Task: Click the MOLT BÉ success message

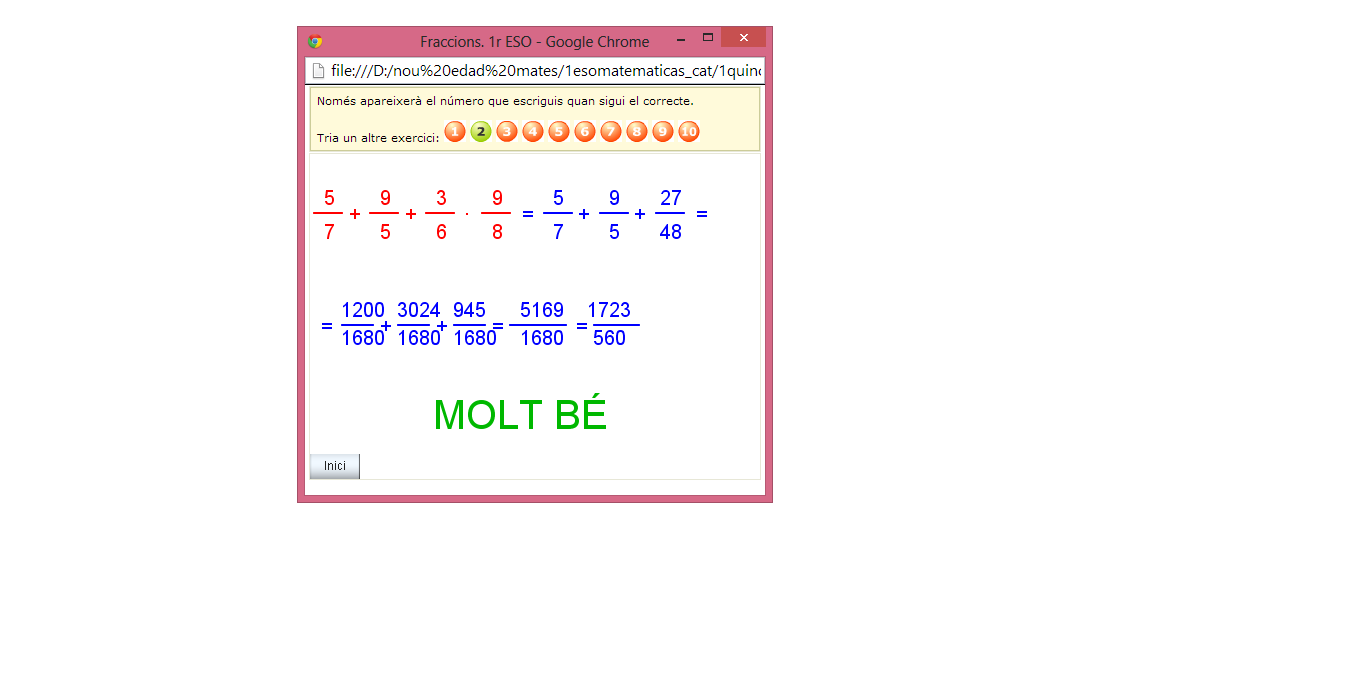Action: pyautogui.click(x=520, y=415)
